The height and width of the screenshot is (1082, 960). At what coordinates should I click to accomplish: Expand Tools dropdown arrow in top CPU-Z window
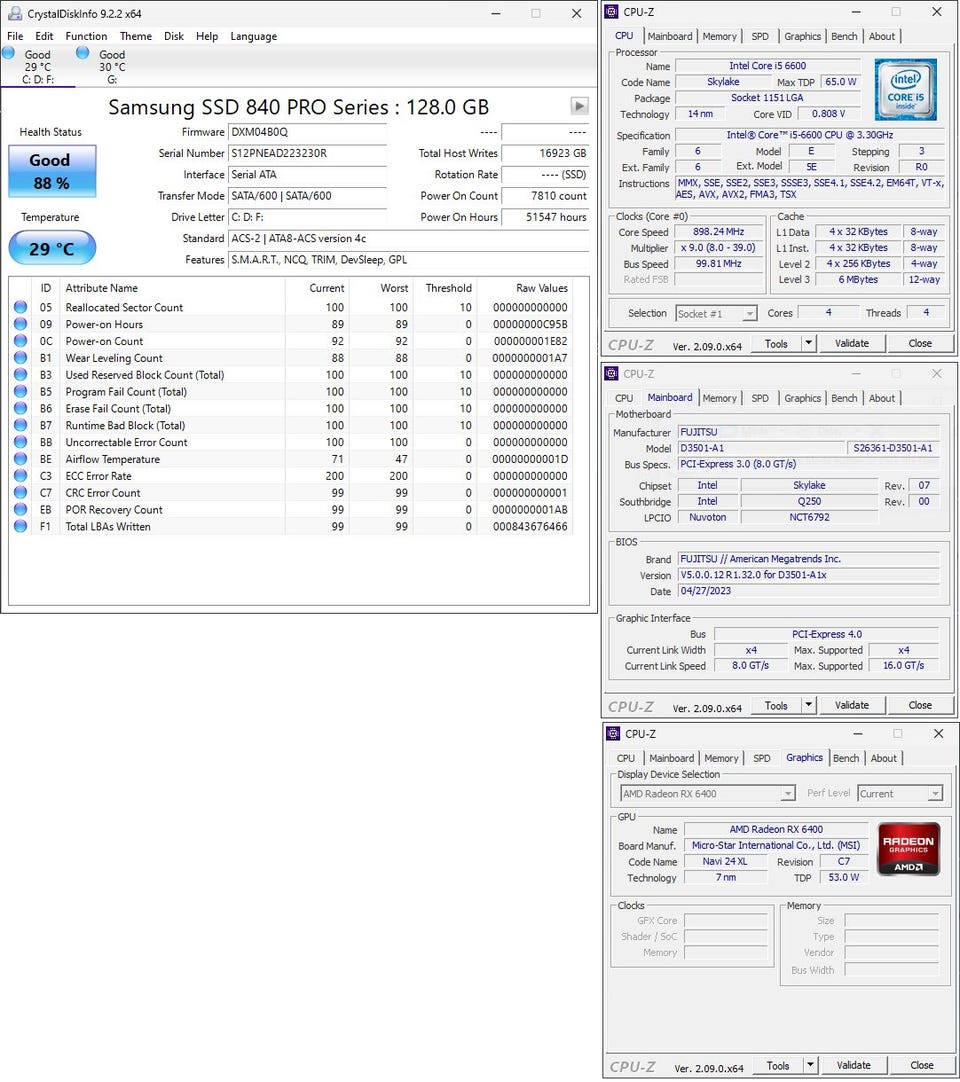click(808, 343)
